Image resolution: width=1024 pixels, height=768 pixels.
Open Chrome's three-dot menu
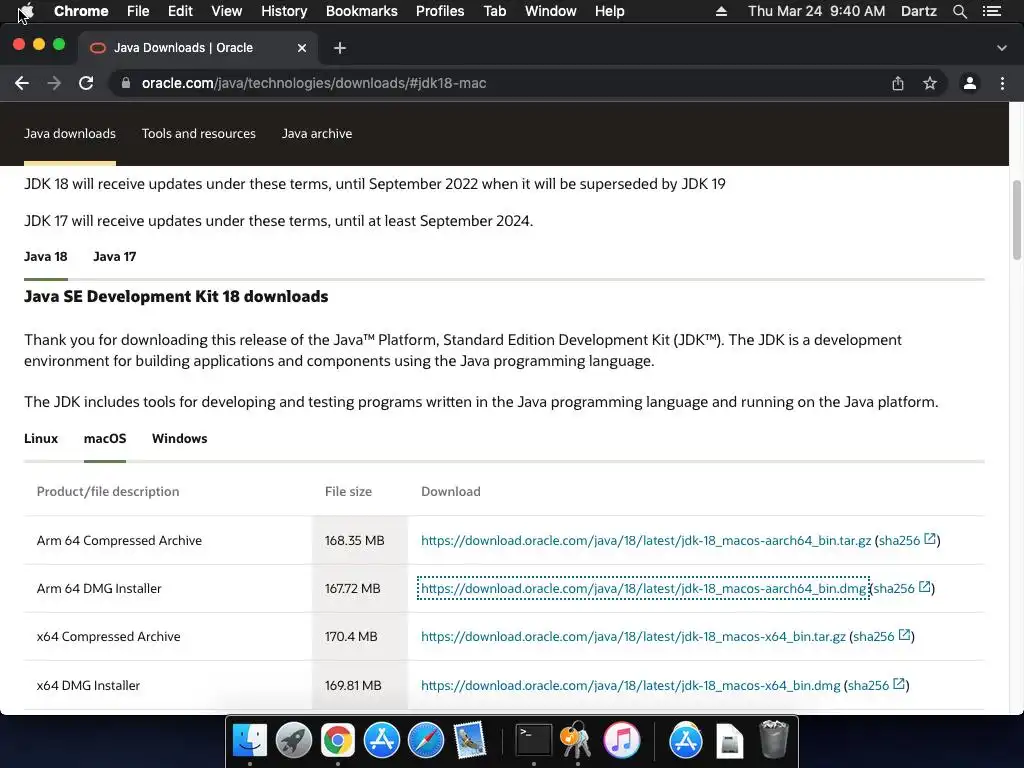(1002, 83)
